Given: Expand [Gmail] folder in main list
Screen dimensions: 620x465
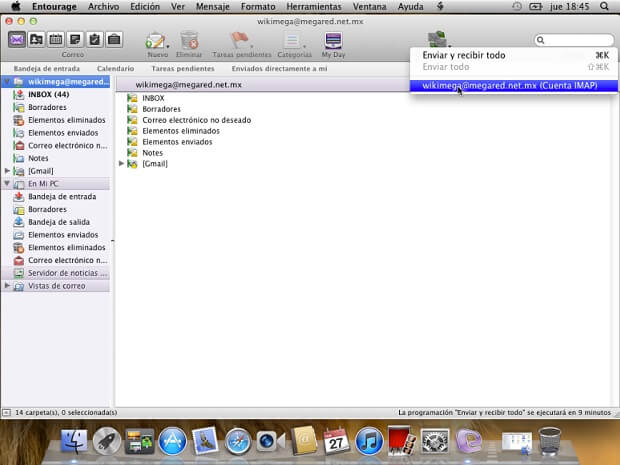Looking at the screenshot, I should tap(121, 163).
